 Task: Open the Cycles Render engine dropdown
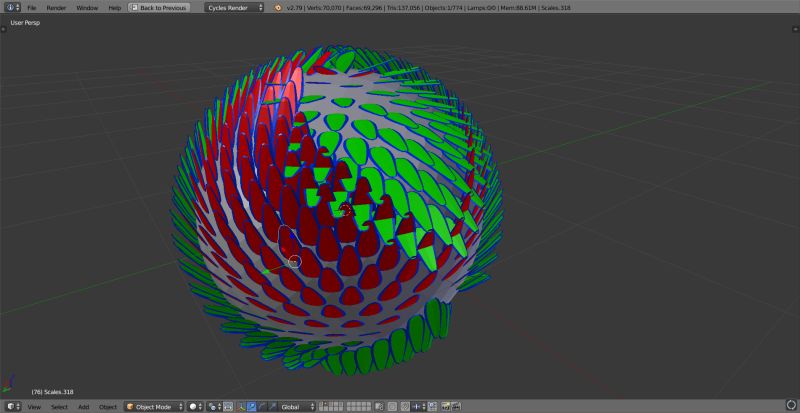click(x=234, y=8)
